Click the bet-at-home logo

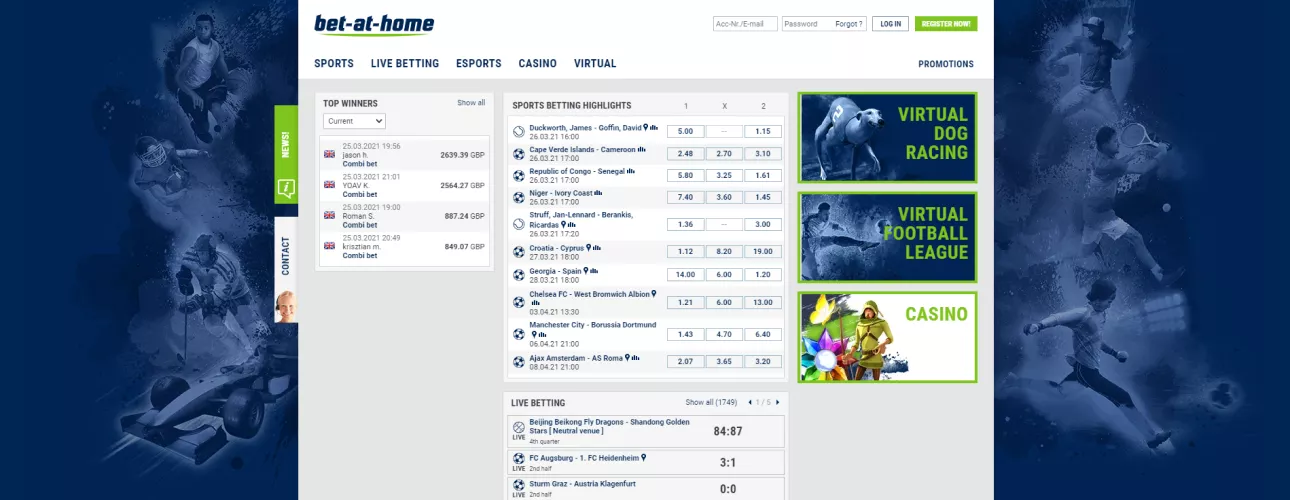click(374, 24)
